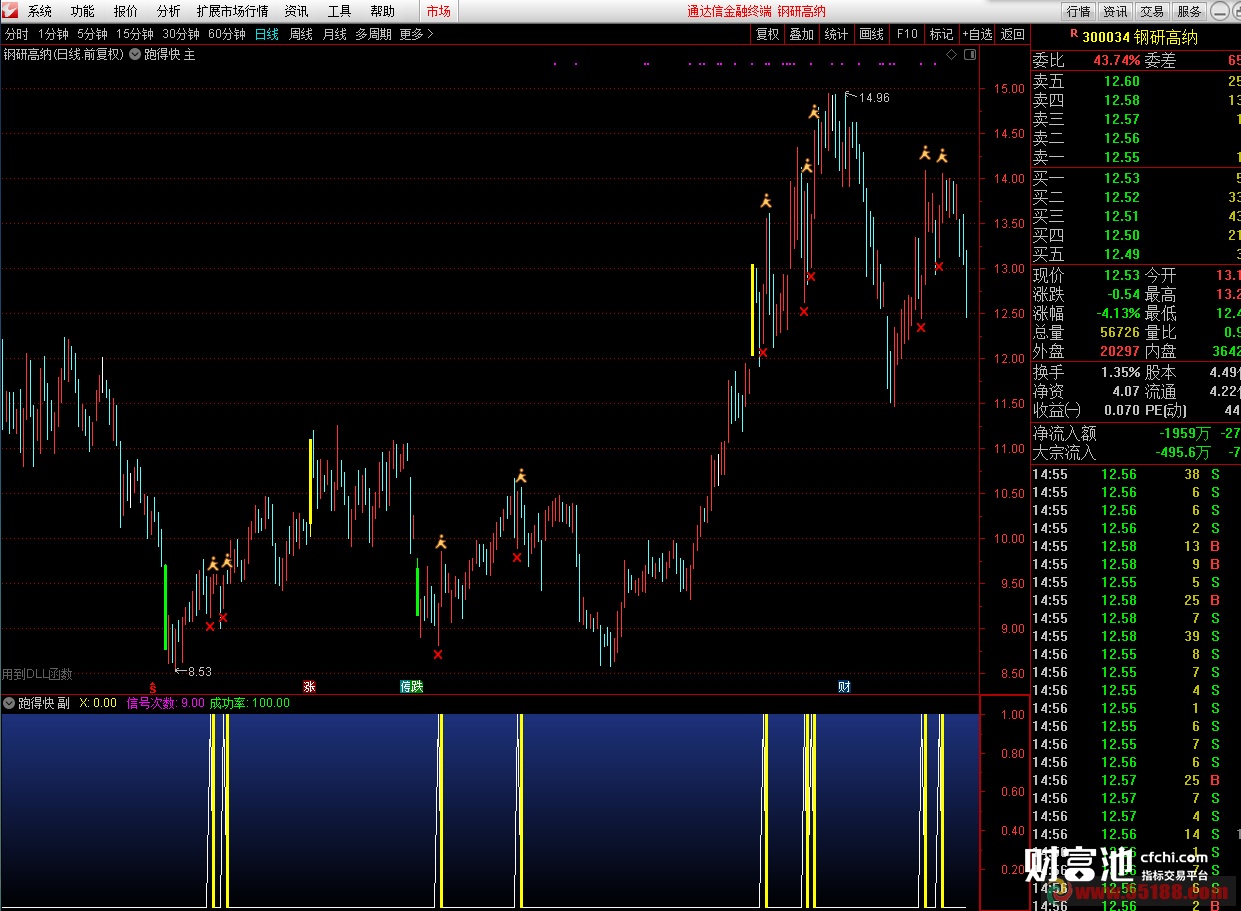Image resolution: width=1241 pixels, height=911 pixels.
Task: Click the 财 marker on the date axis
Action: [844, 687]
